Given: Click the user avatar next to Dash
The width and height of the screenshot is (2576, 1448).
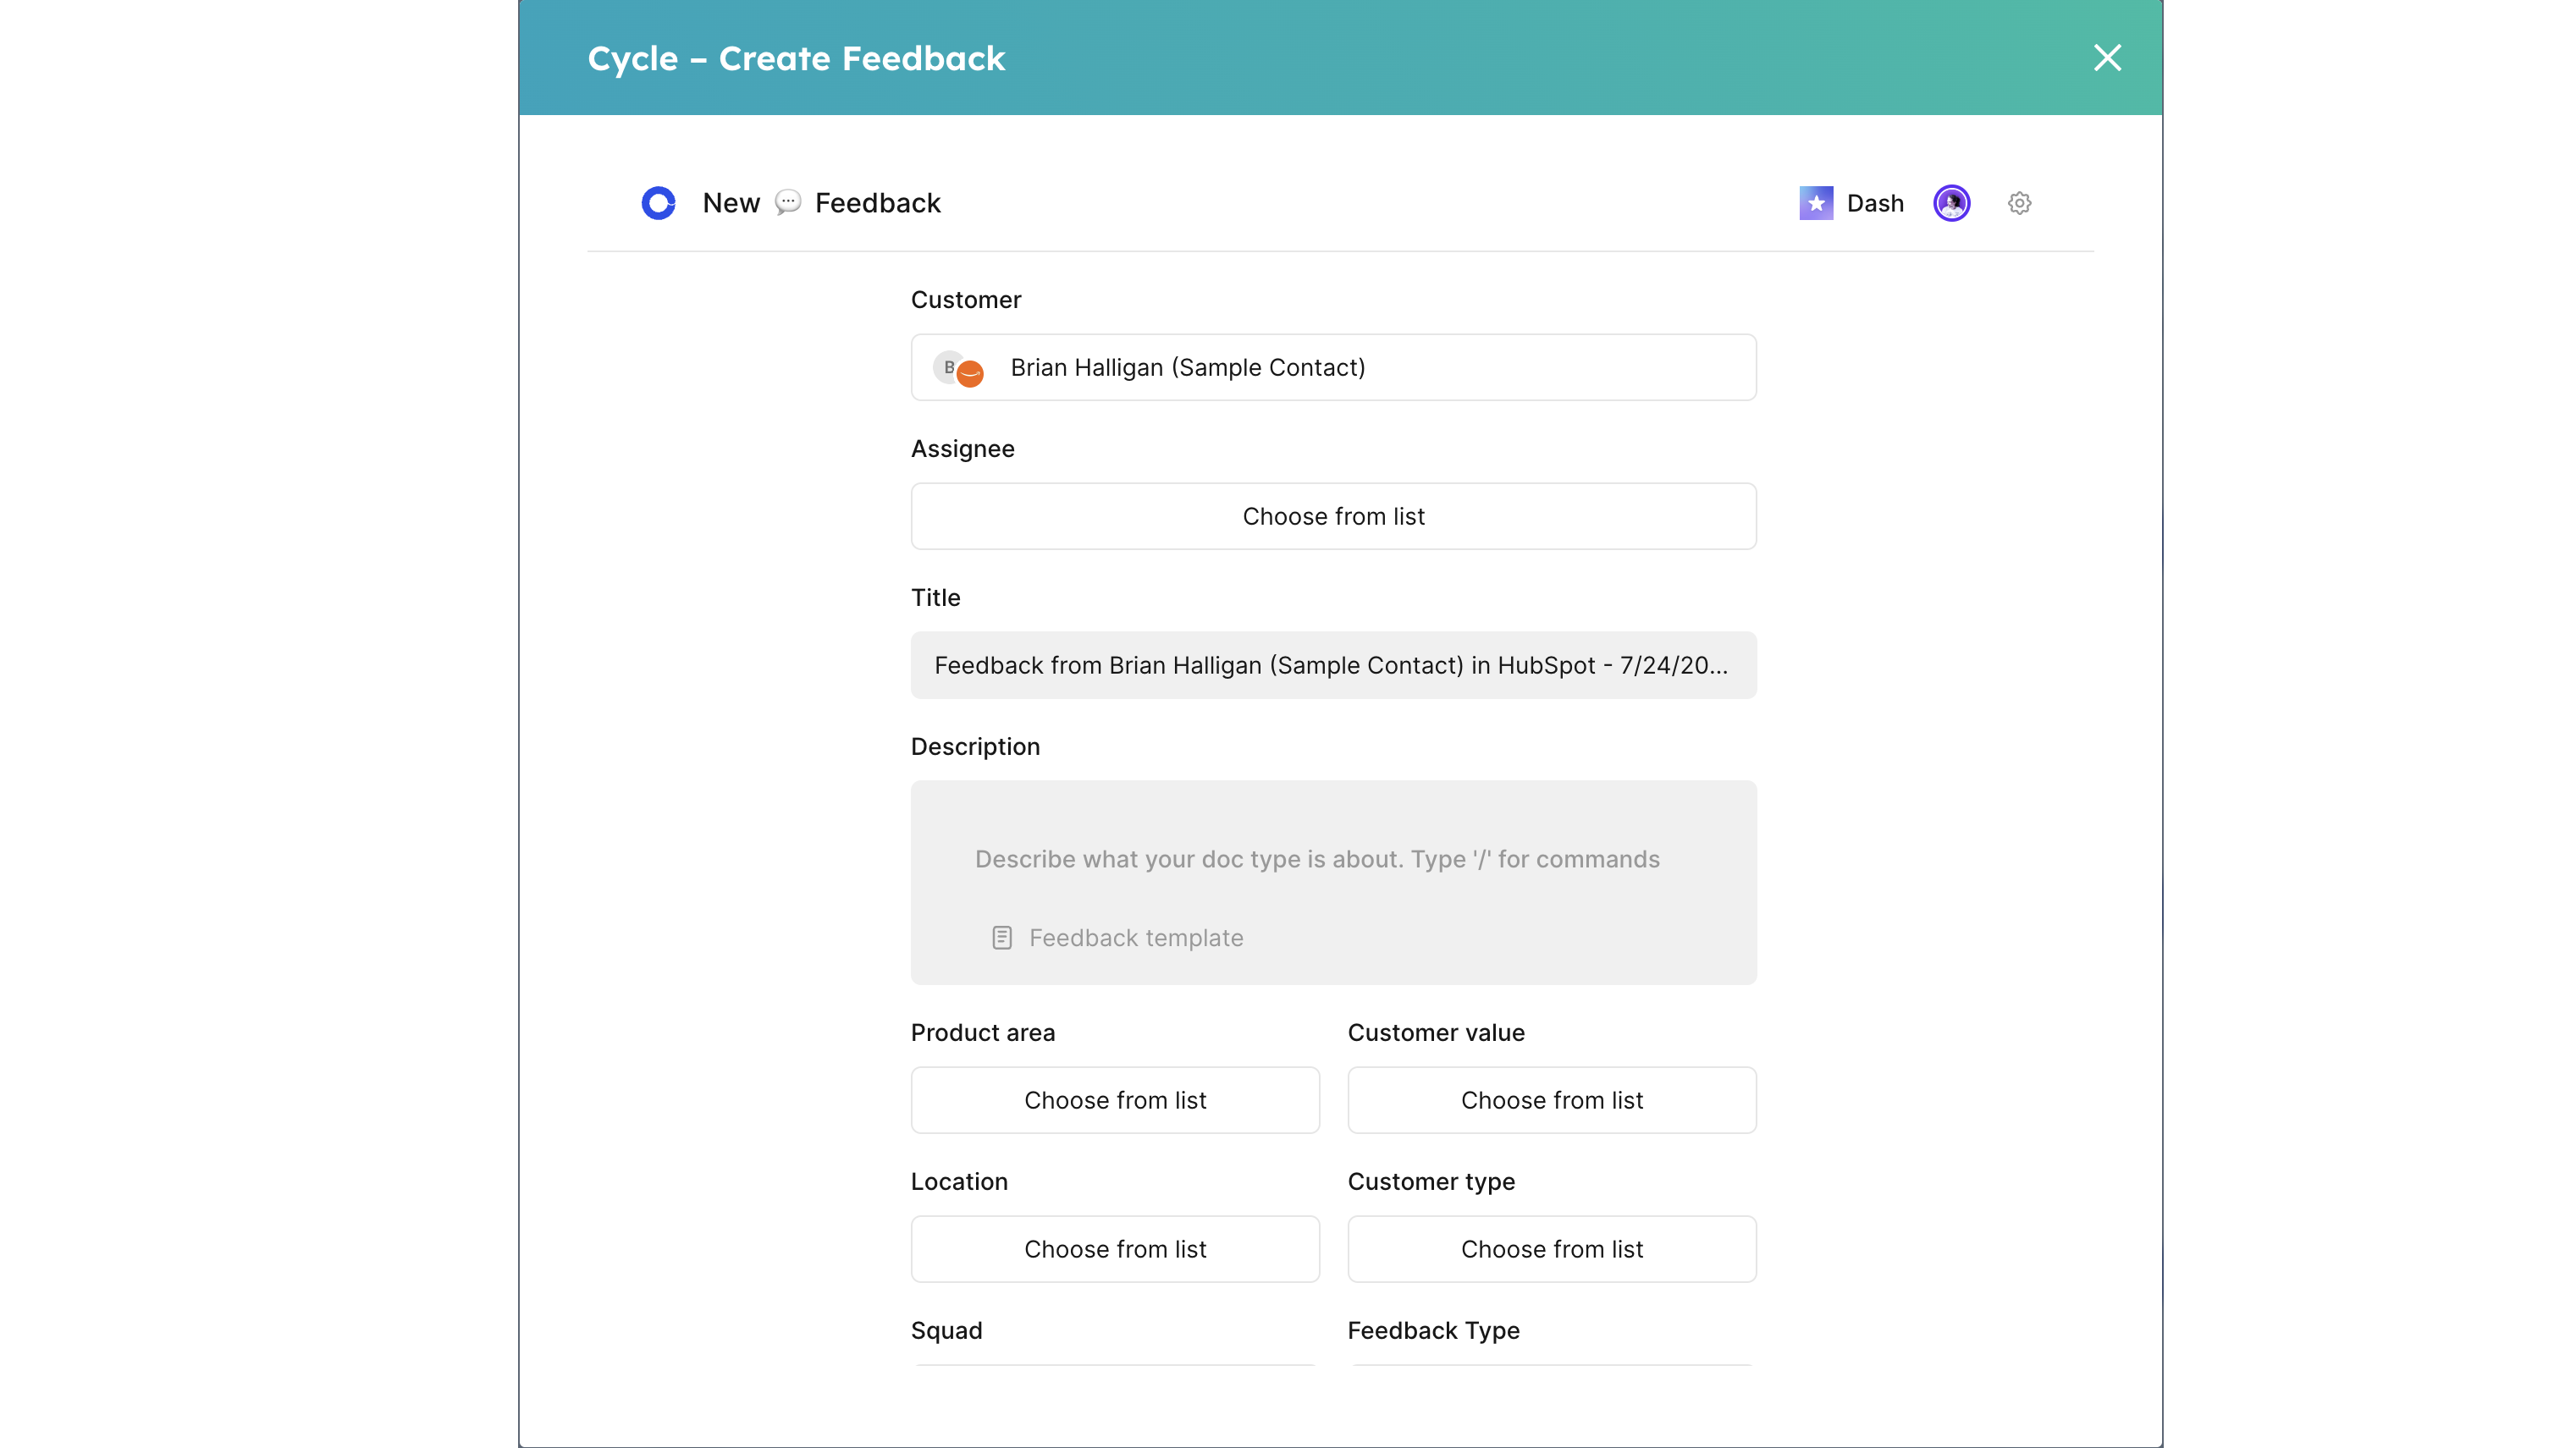Looking at the screenshot, I should [1951, 202].
